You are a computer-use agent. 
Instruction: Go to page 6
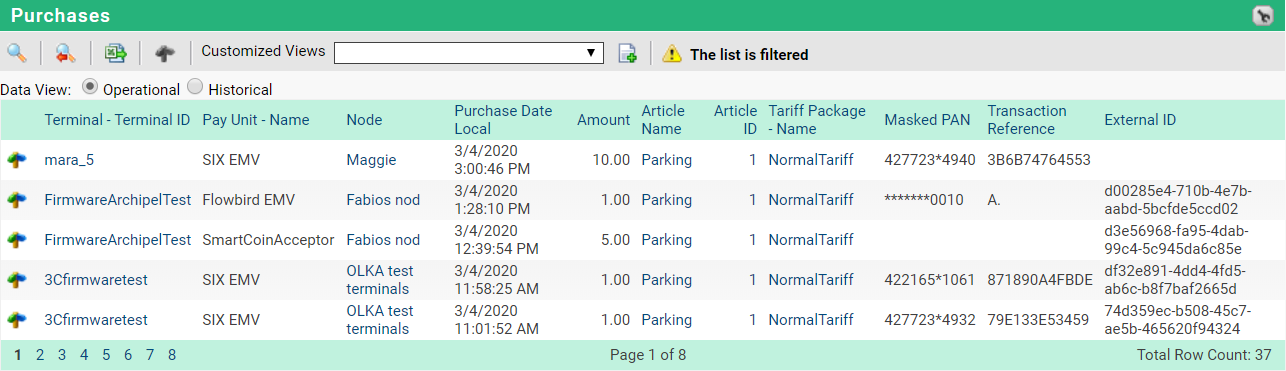click(x=128, y=355)
